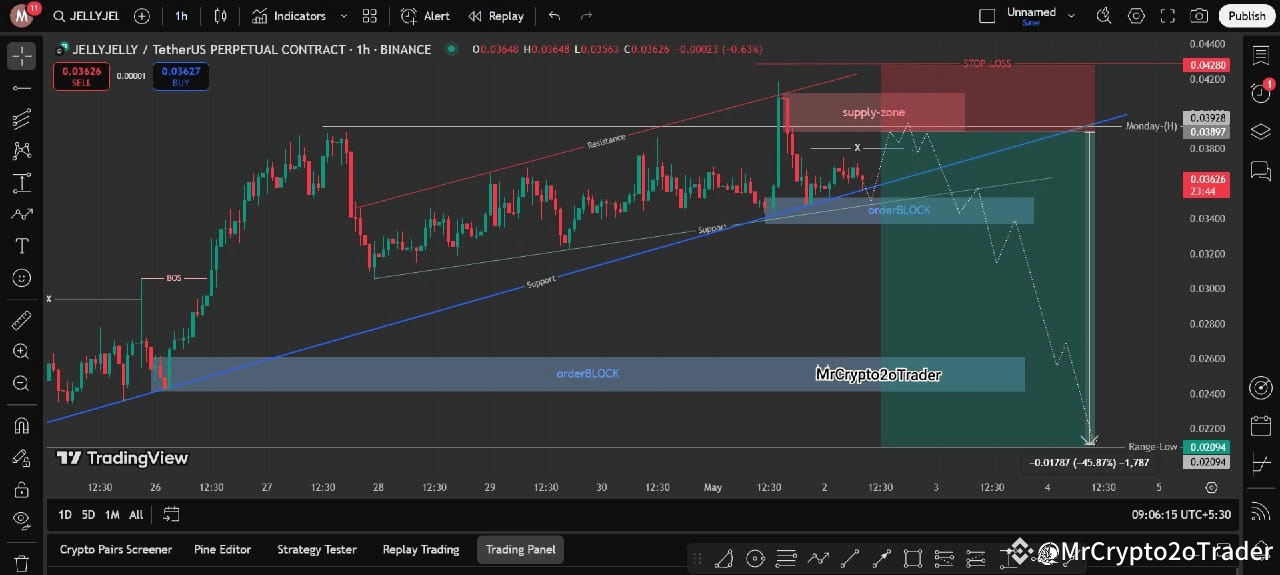The image size is (1280, 575).
Task: Expand the favorite indicators chevron
Action: click(x=344, y=16)
